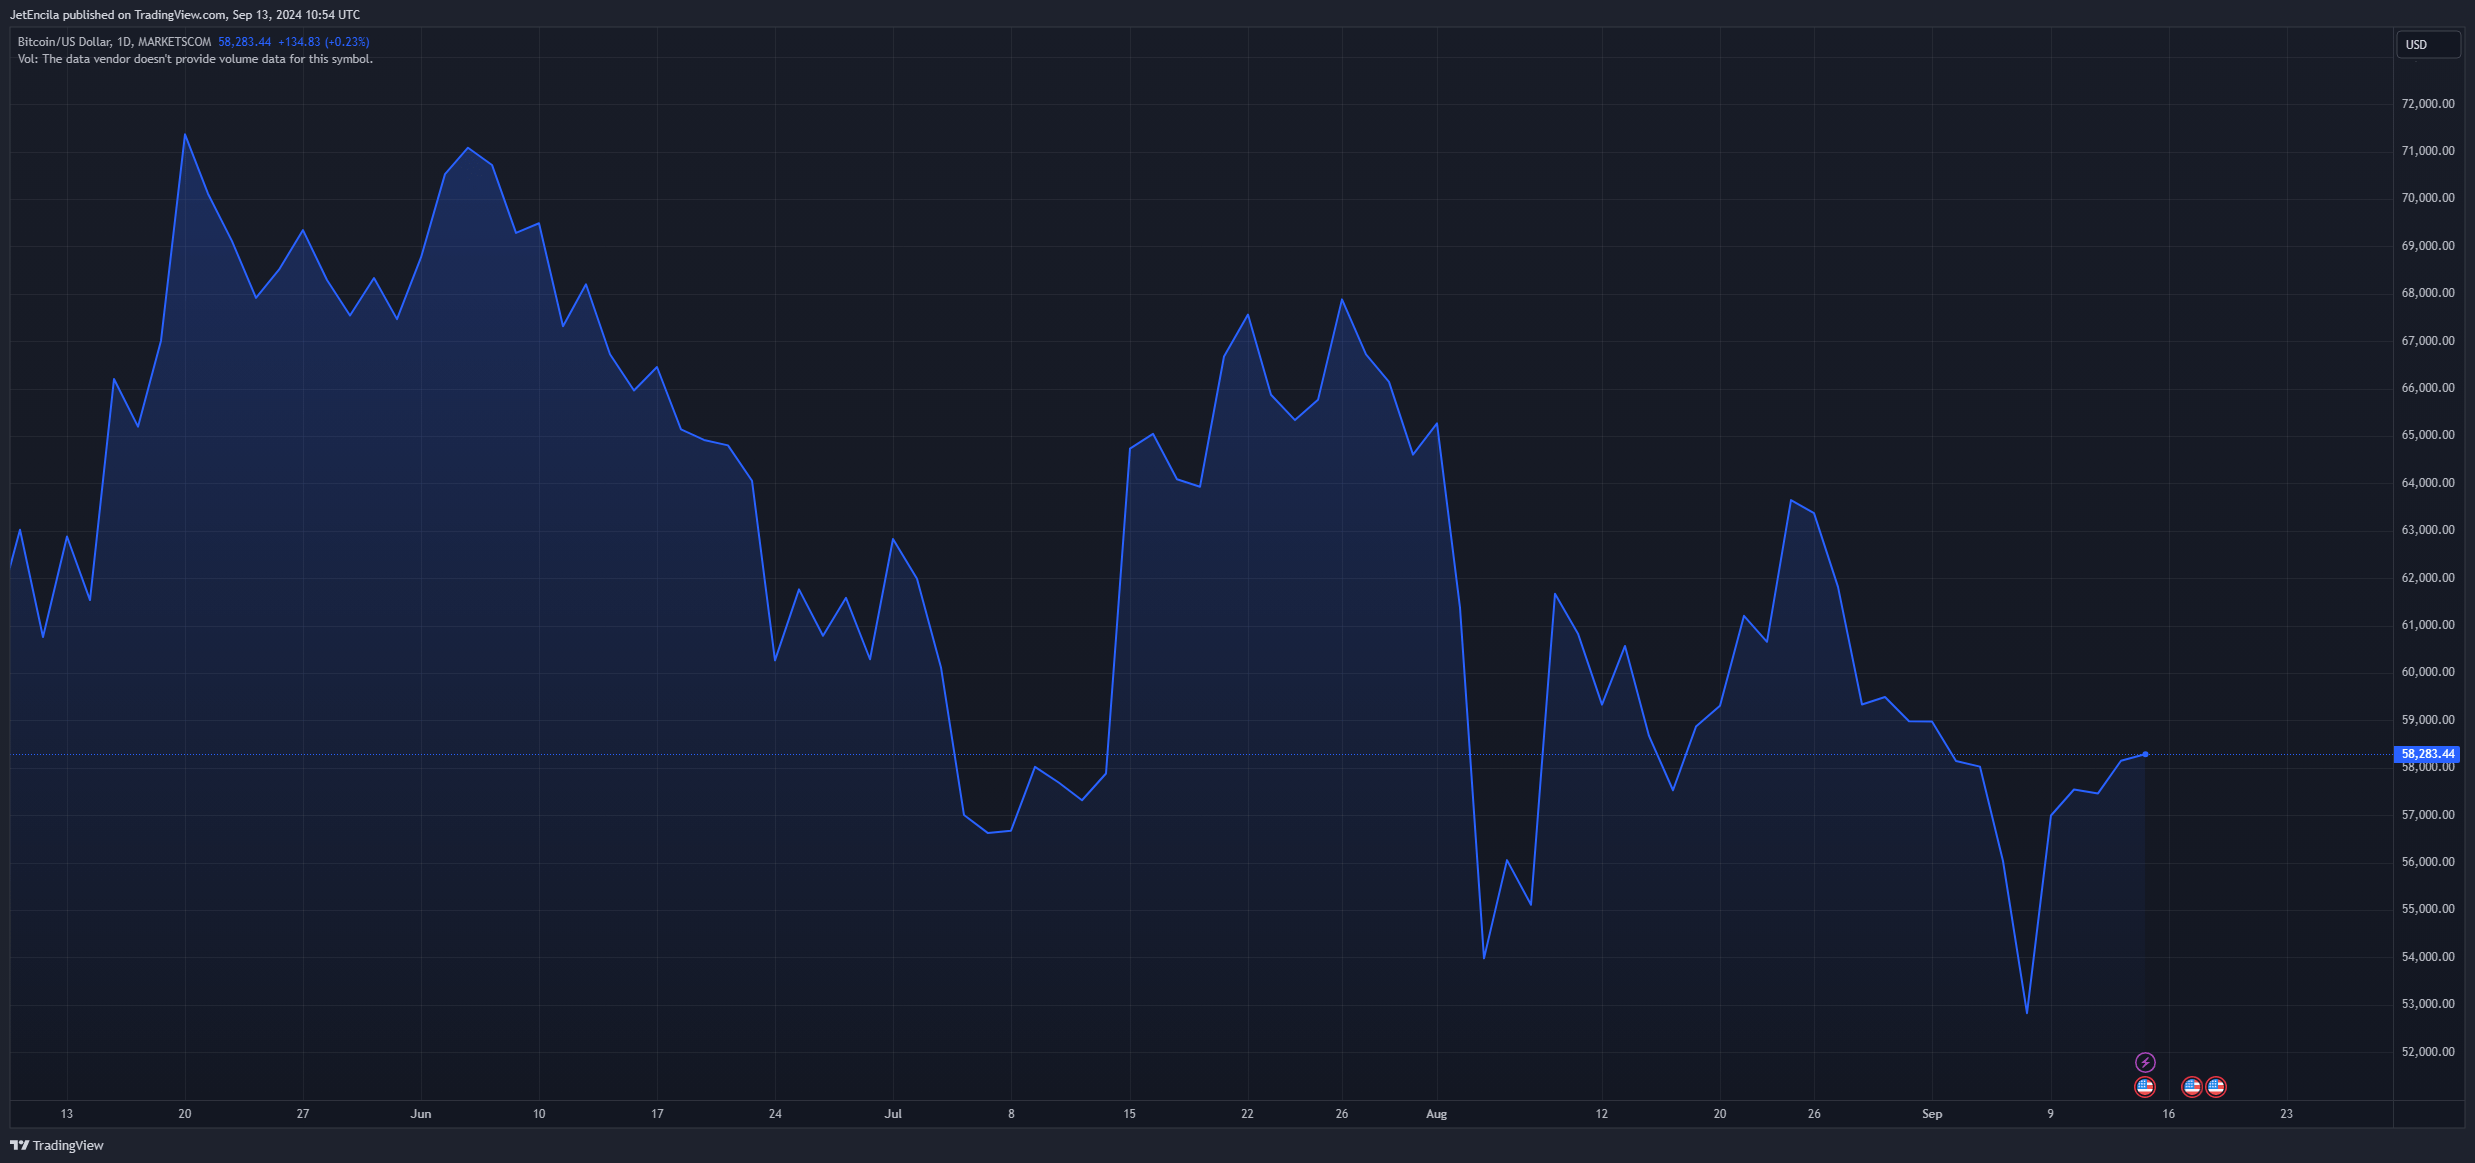Image resolution: width=2475 pixels, height=1163 pixels.
Task: Click the 52,000.00 price axis label
Action: coord(2428,1052)
